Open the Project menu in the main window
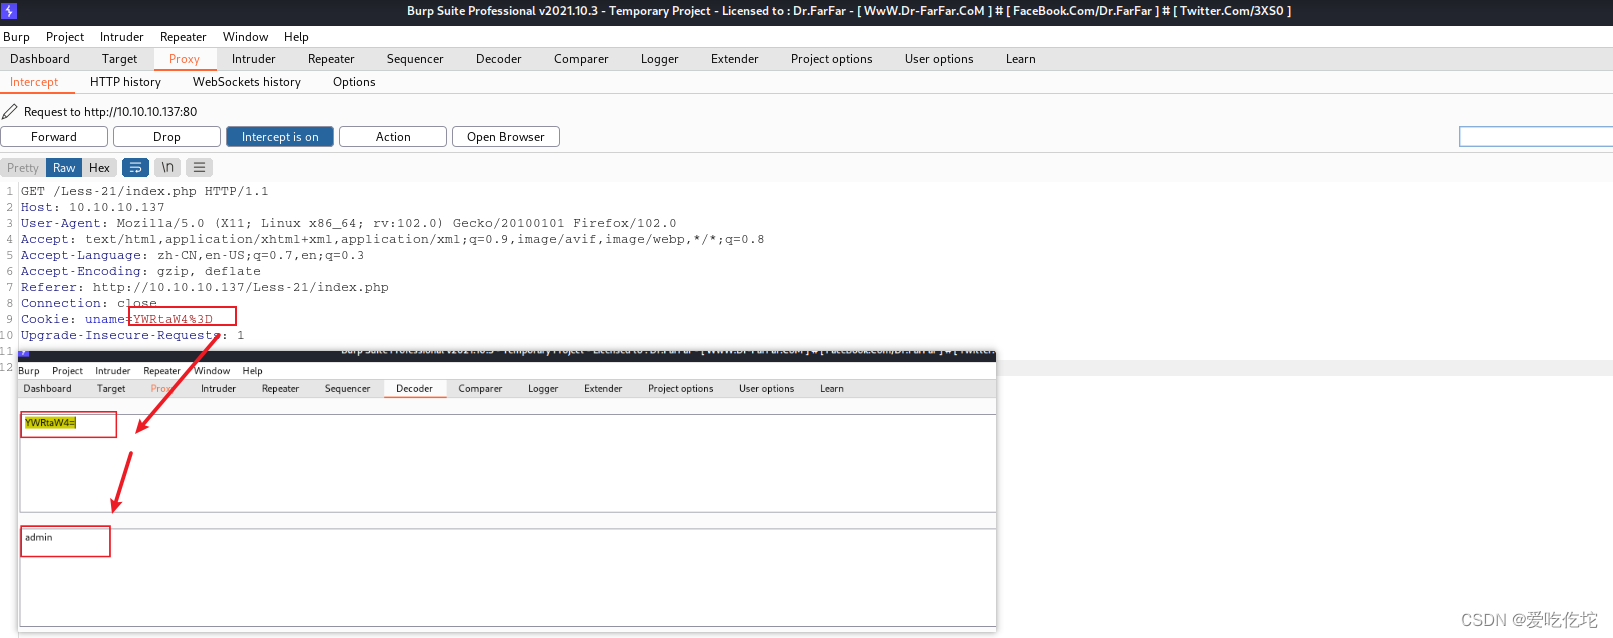The width and height of the screenshot is (1613, 638). point(65,37)
